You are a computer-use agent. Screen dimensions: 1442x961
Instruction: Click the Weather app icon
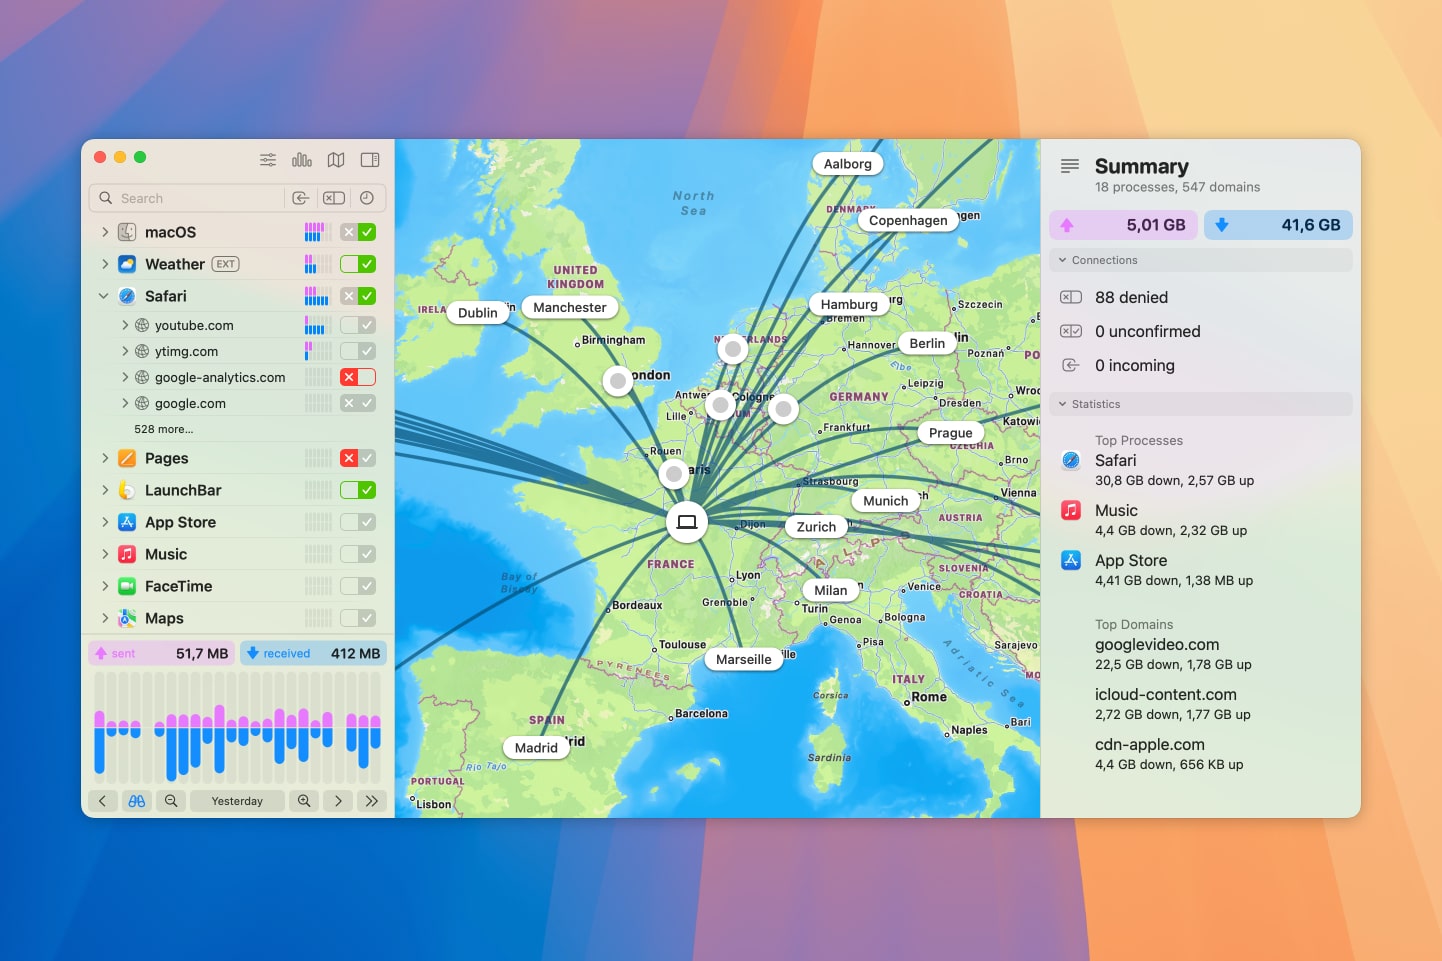(127, 264)
